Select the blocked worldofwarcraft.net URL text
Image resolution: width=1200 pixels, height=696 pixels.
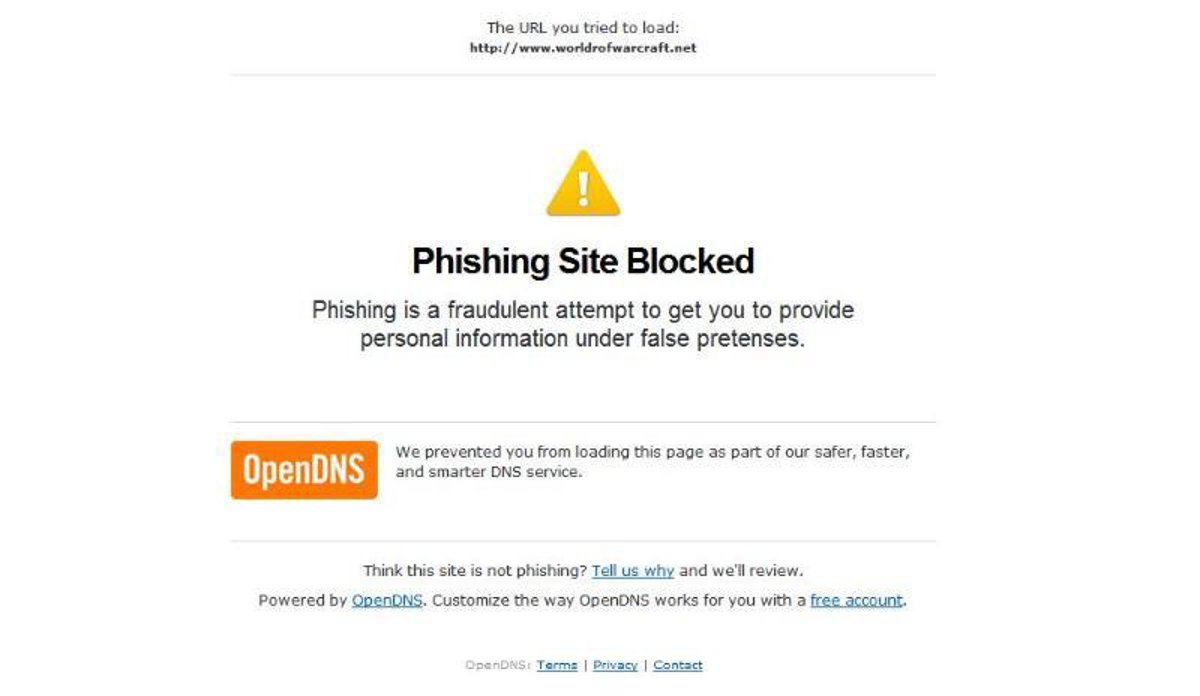pos(583,47)
